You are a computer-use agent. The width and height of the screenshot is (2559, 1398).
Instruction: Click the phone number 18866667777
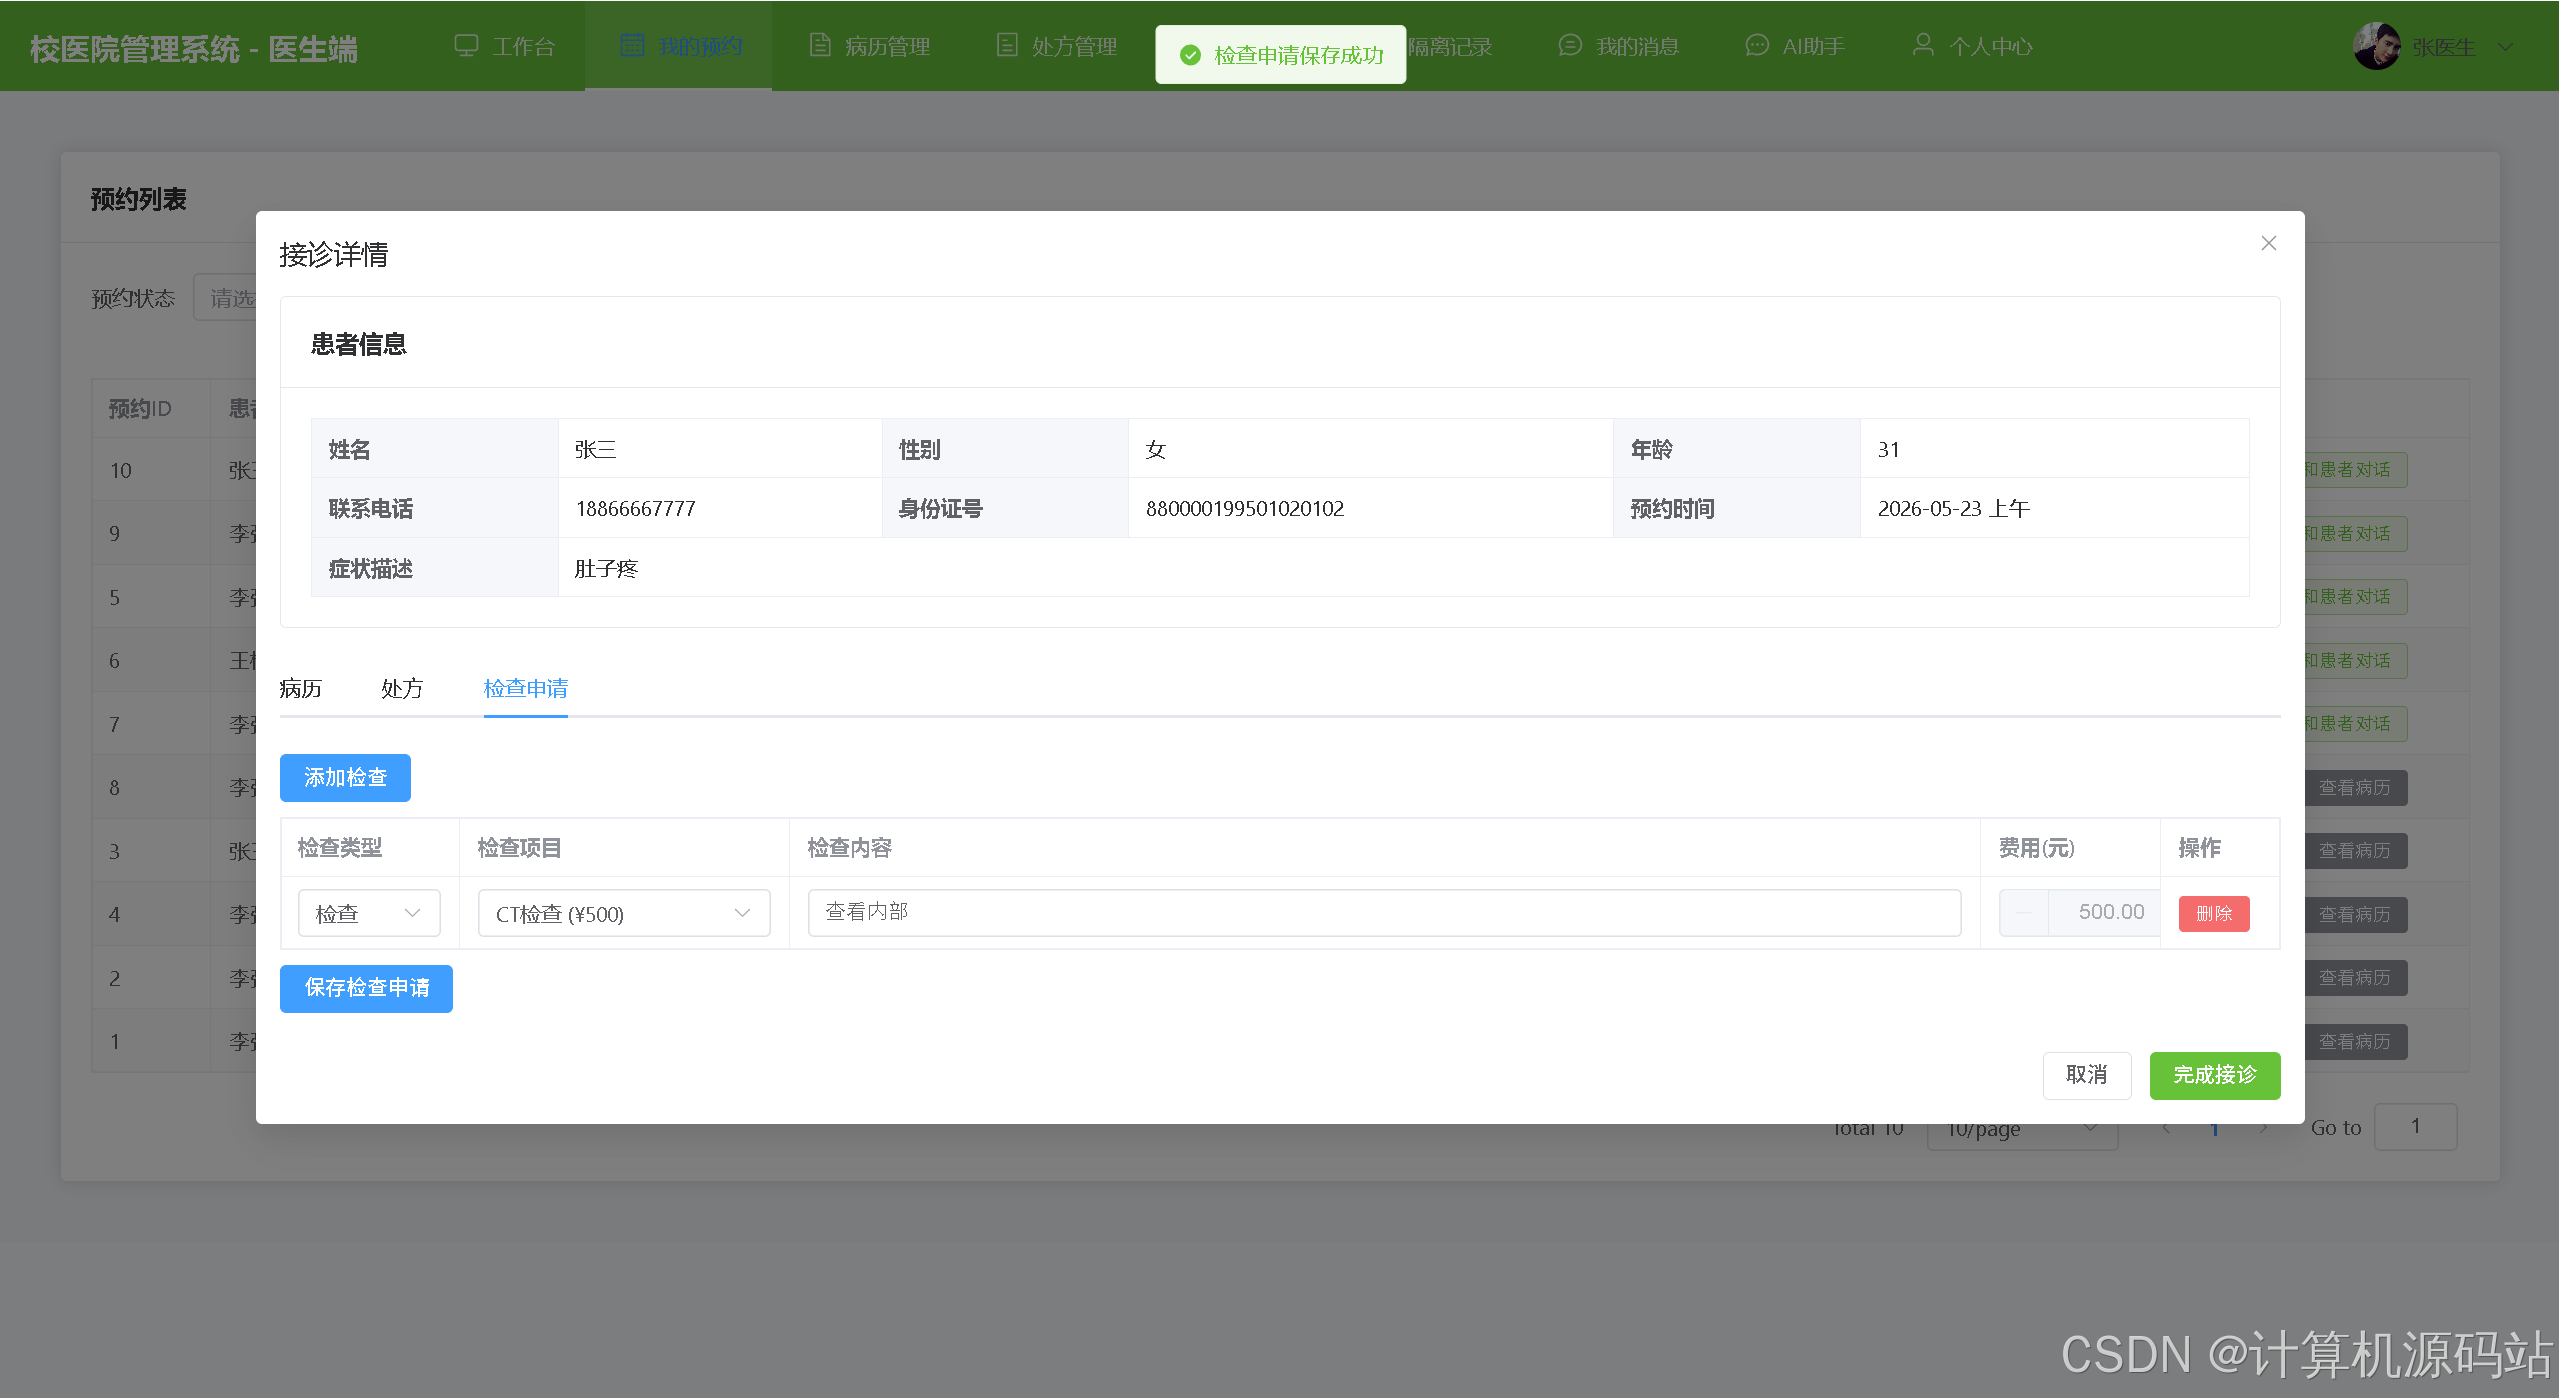(x=636, y=509)
